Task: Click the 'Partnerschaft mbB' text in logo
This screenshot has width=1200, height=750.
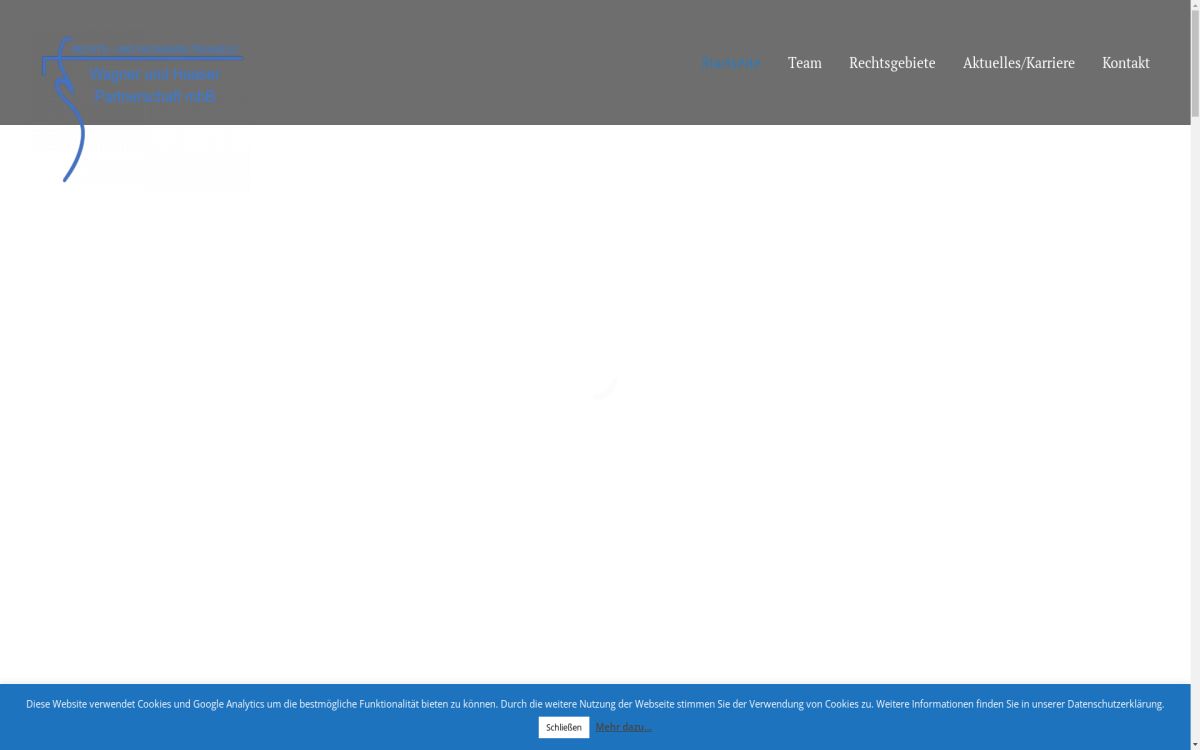Action: 155,97
